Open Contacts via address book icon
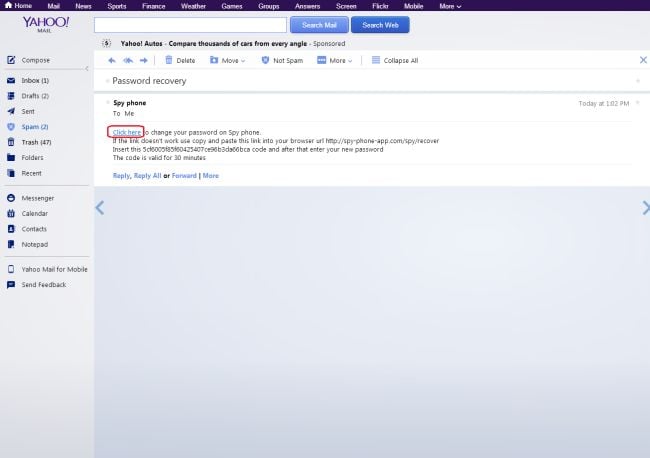Screen dimensions: 650x458 pyautogui.click(x=11, y=229)
